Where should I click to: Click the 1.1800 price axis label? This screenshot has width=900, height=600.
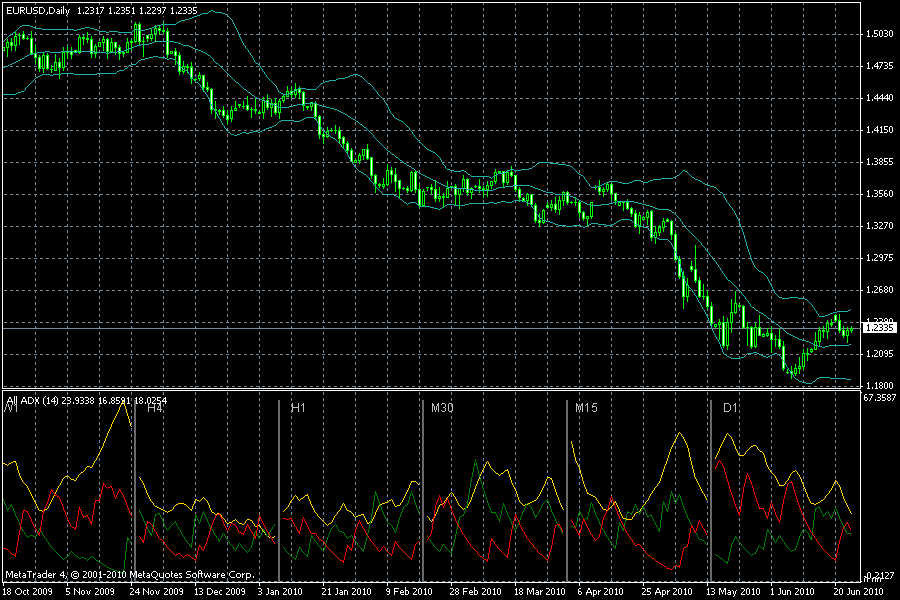point(880,386)
